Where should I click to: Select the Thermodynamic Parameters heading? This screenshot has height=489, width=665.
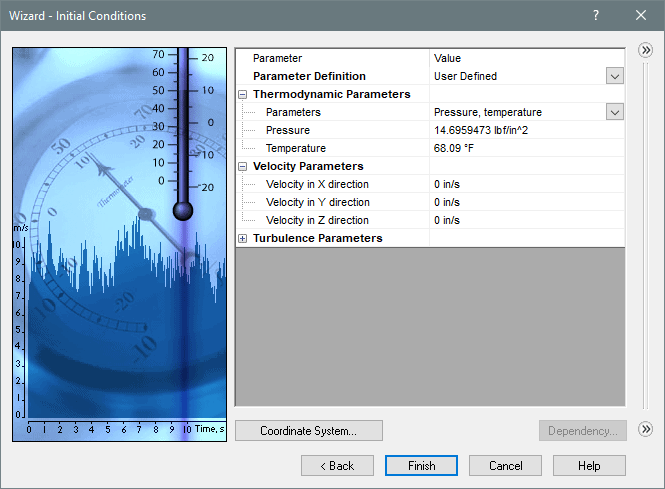pyautogui.click(x=332, y=94)
